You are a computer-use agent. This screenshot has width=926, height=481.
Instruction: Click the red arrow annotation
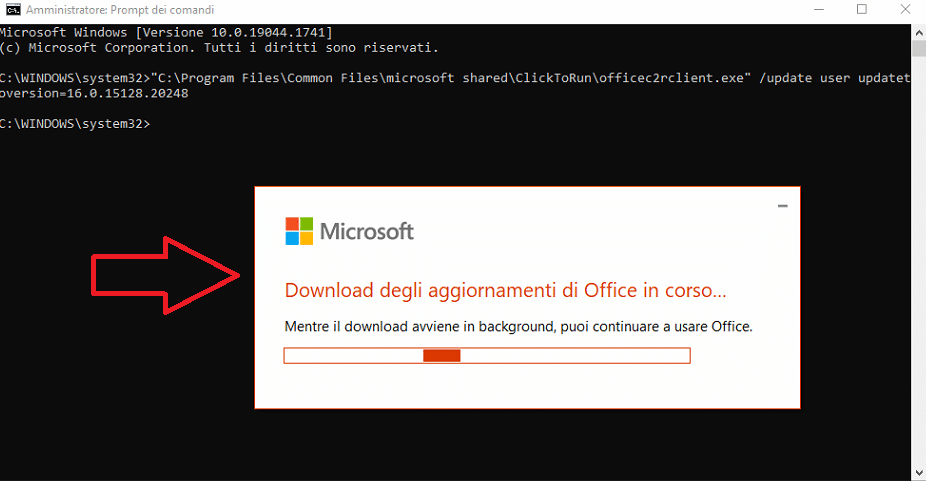(x=165, y=275)
